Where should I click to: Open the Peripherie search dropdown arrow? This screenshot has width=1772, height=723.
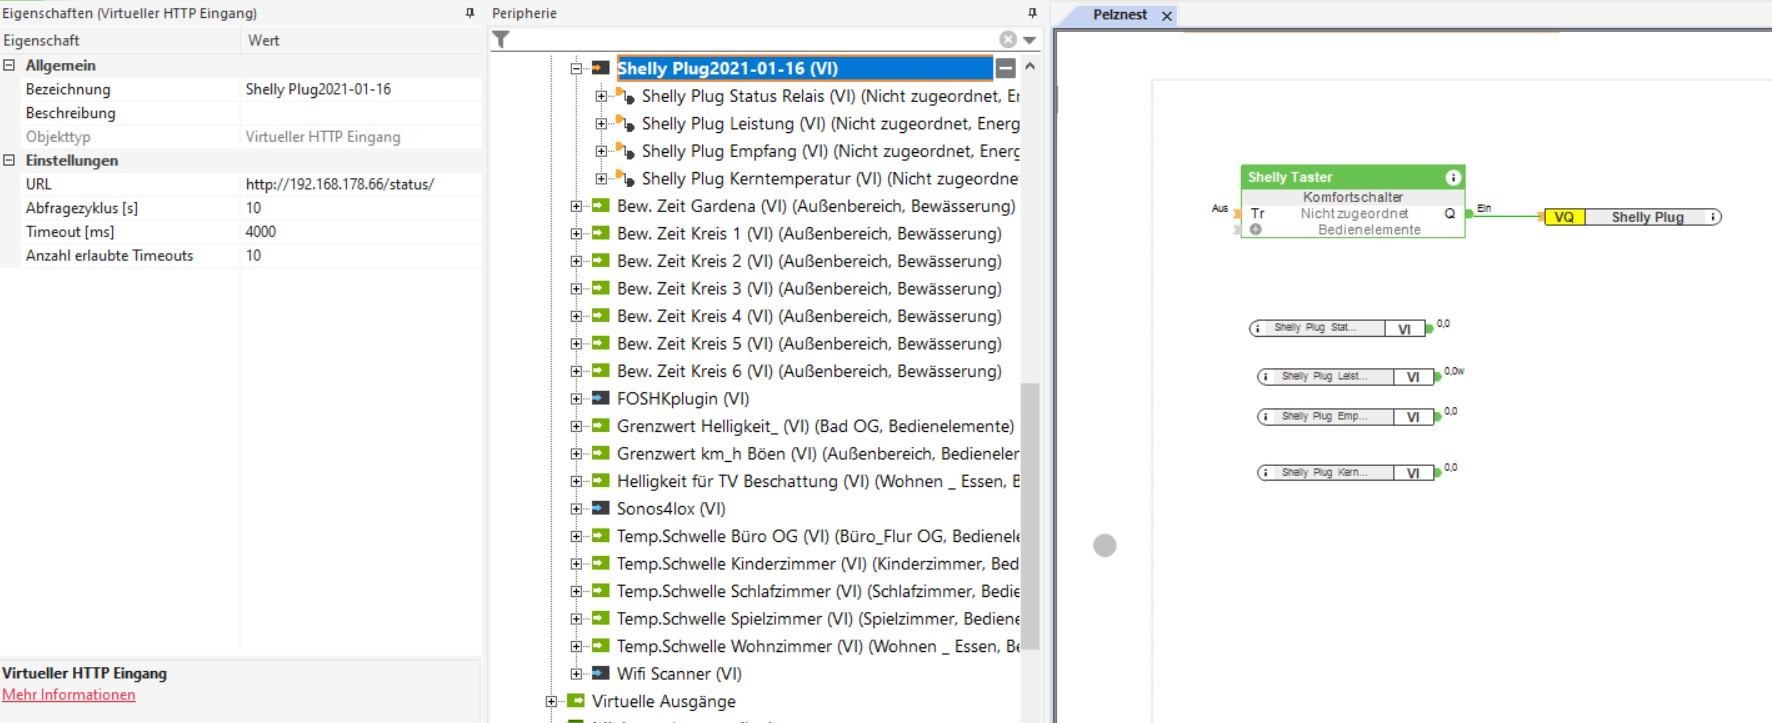(x=1029, y=40)
